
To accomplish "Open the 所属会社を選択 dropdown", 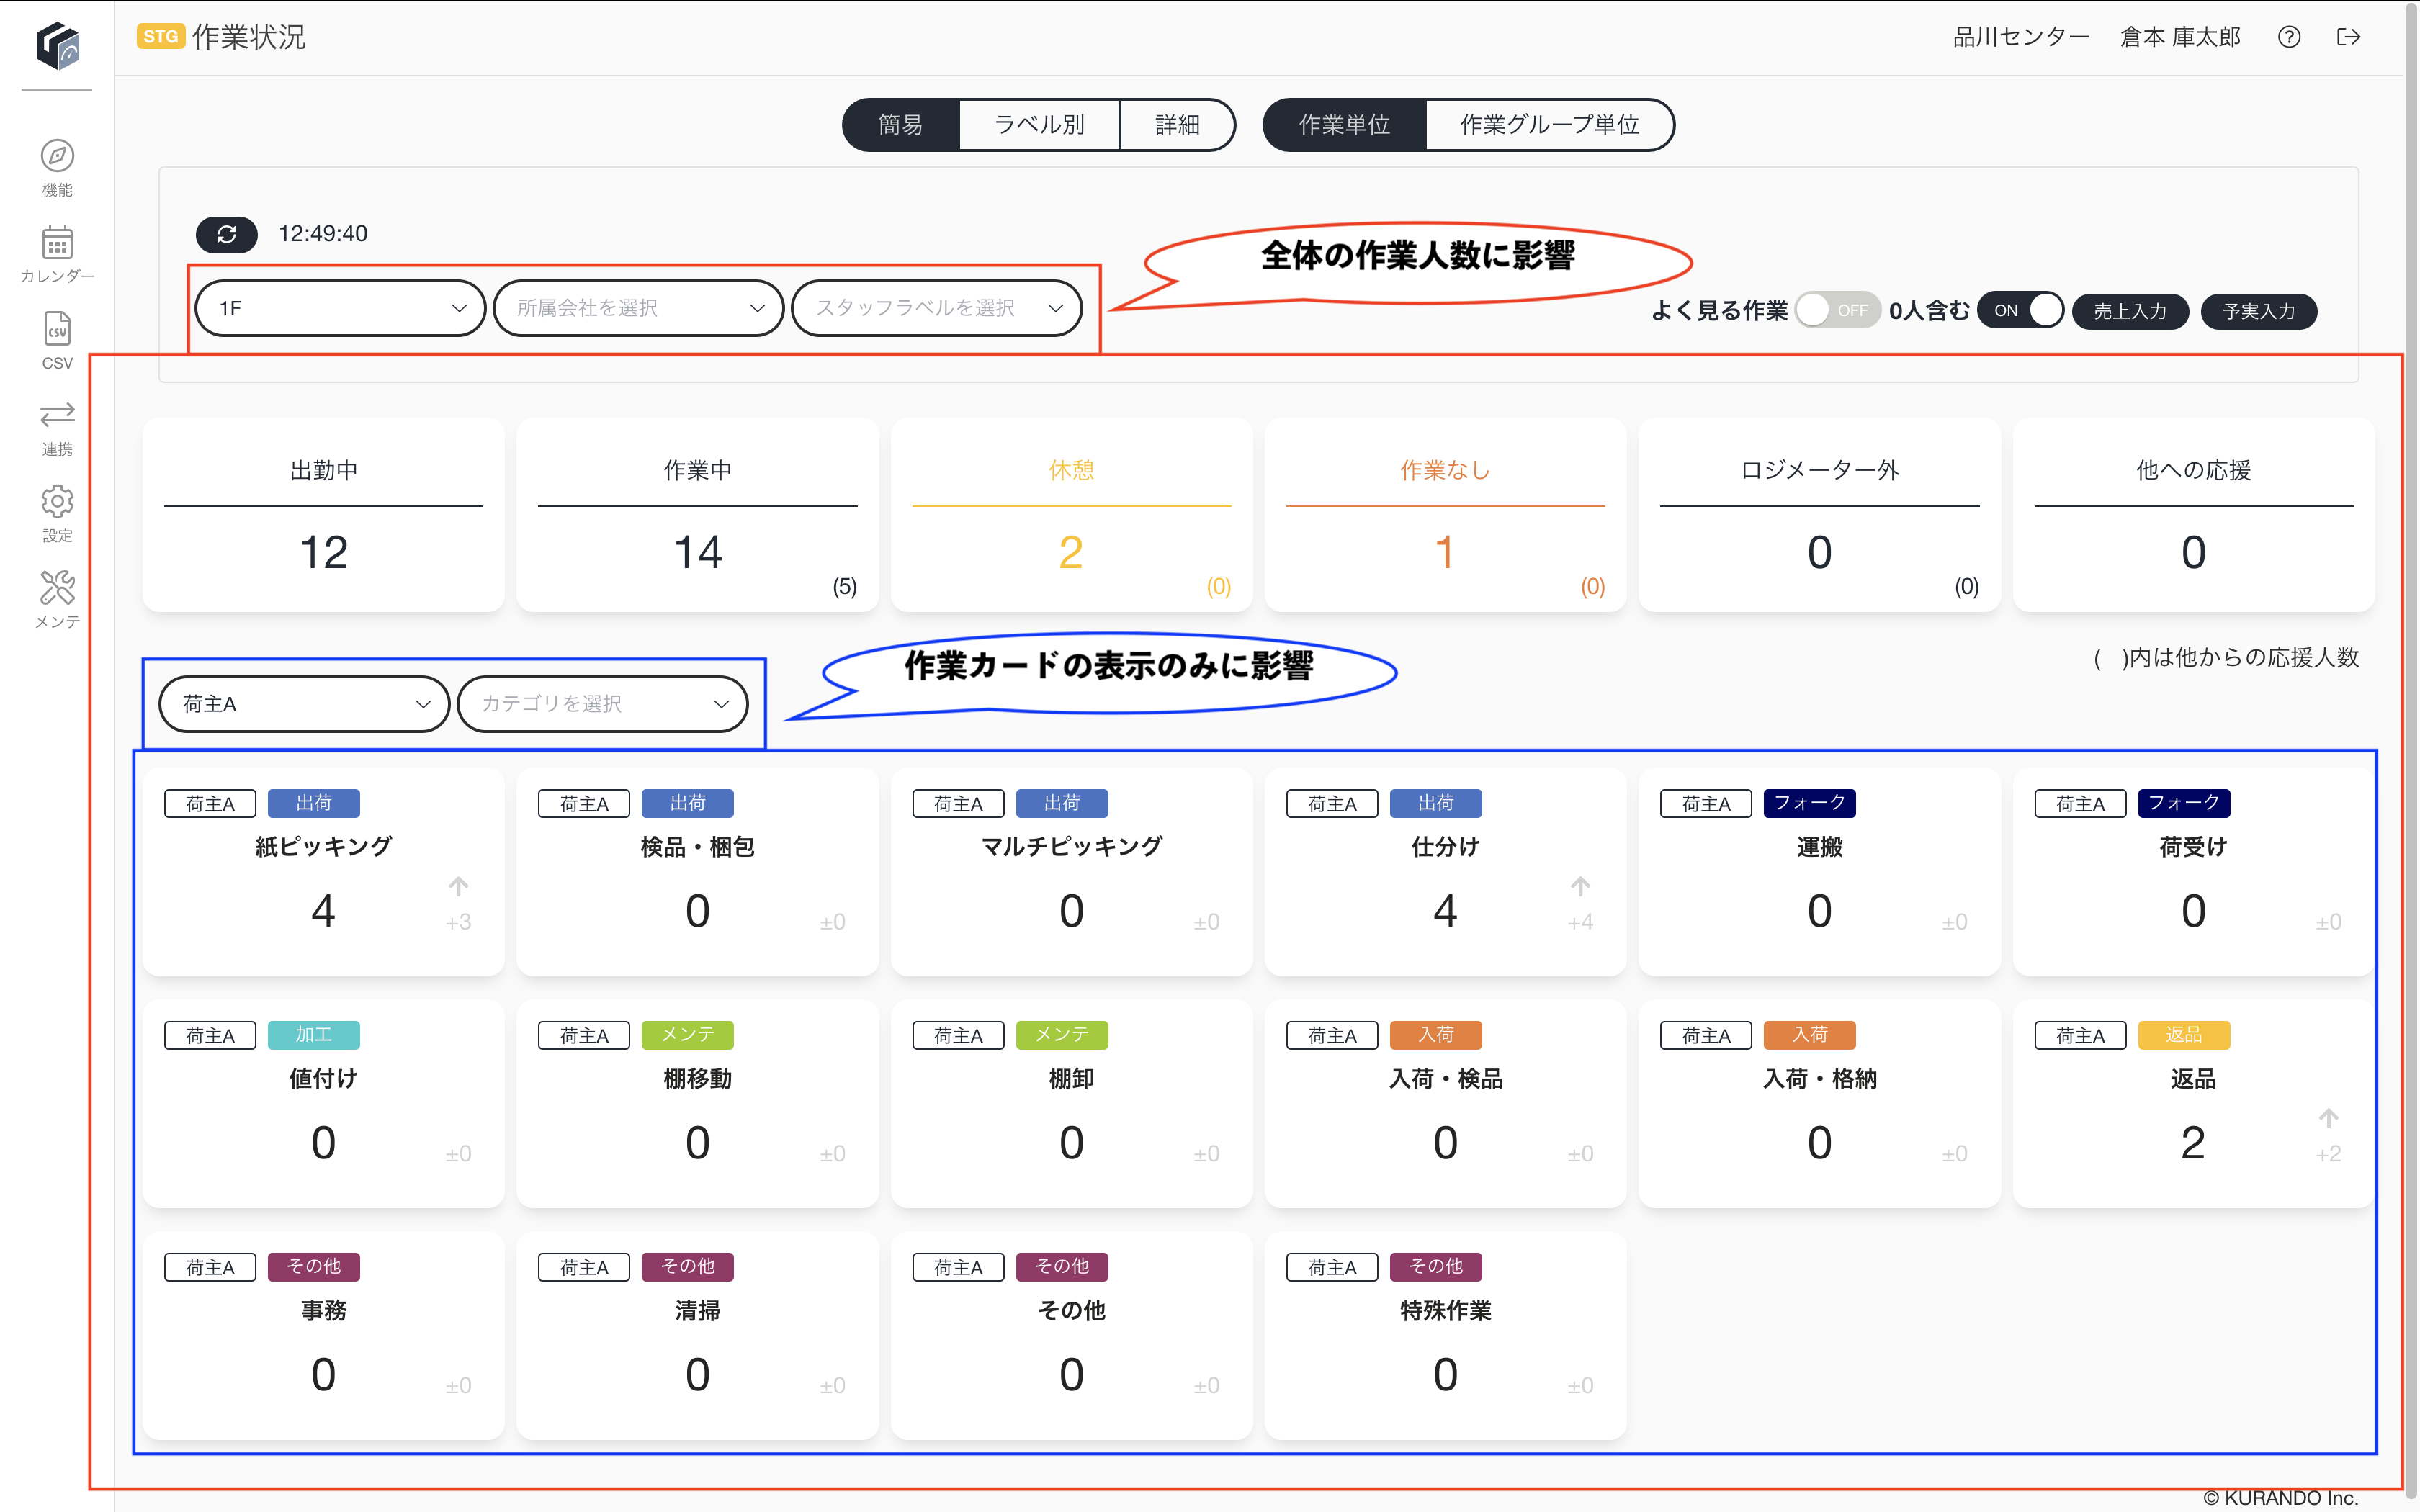I will (638, 308).
